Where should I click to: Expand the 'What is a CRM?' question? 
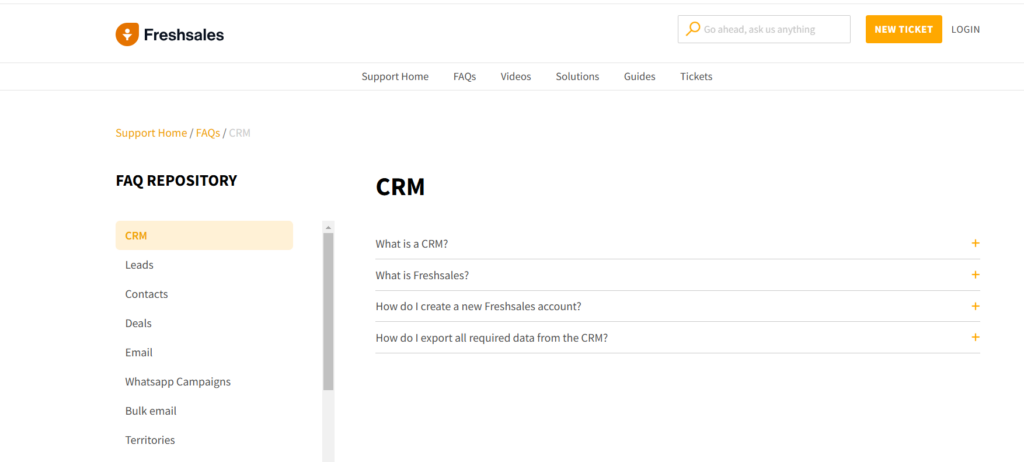tap(412, 244)
